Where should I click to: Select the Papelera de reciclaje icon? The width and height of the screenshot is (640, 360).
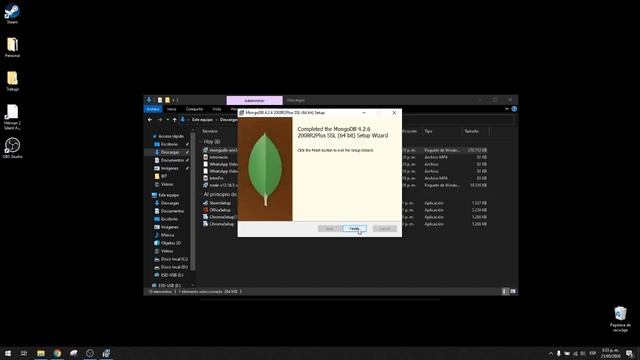pos(620,319)
